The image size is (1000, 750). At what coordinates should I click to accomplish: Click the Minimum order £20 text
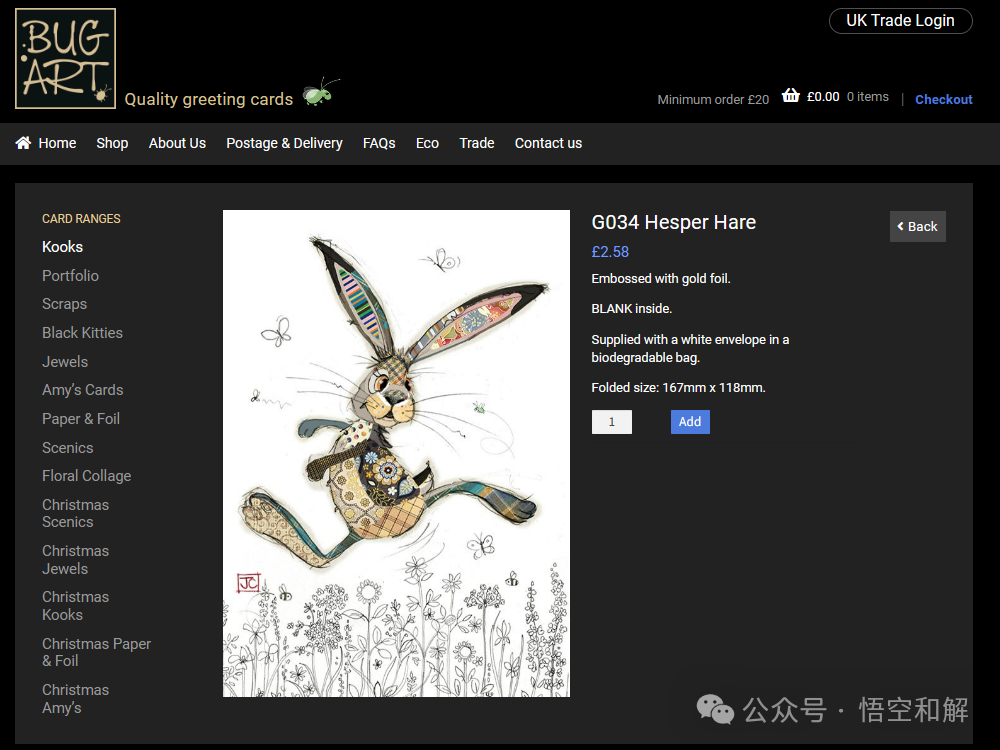coord(713,99)
